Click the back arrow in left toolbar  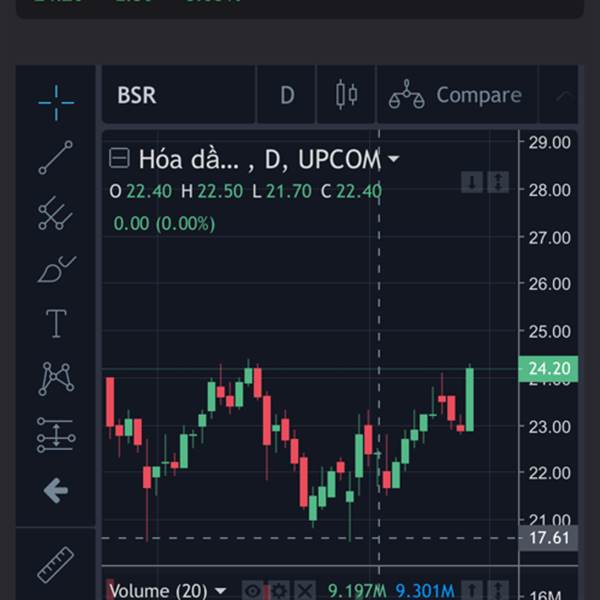point(56,490)
